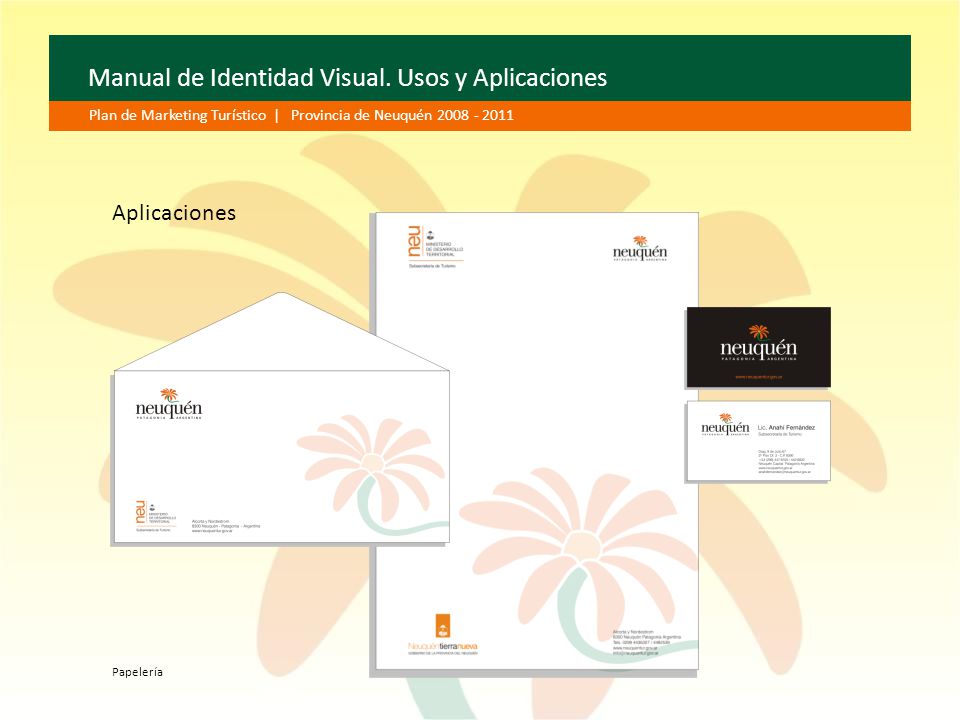Click the orange web address on black card
This screenshot has height=720, width=960.
pyautogui.click(x=759, y=377)
